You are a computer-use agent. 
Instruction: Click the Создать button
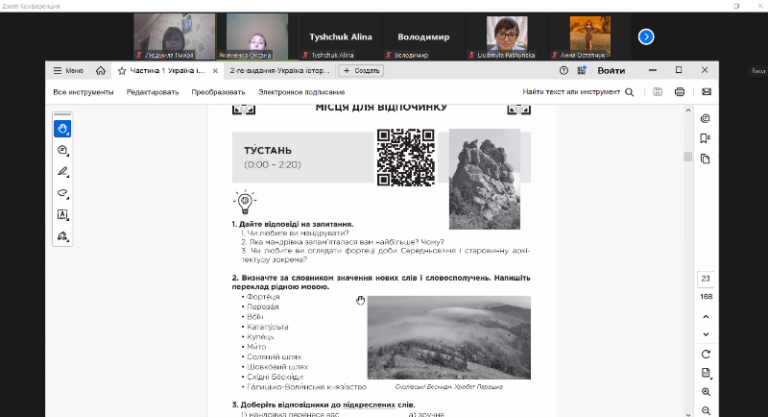[361, 71]
